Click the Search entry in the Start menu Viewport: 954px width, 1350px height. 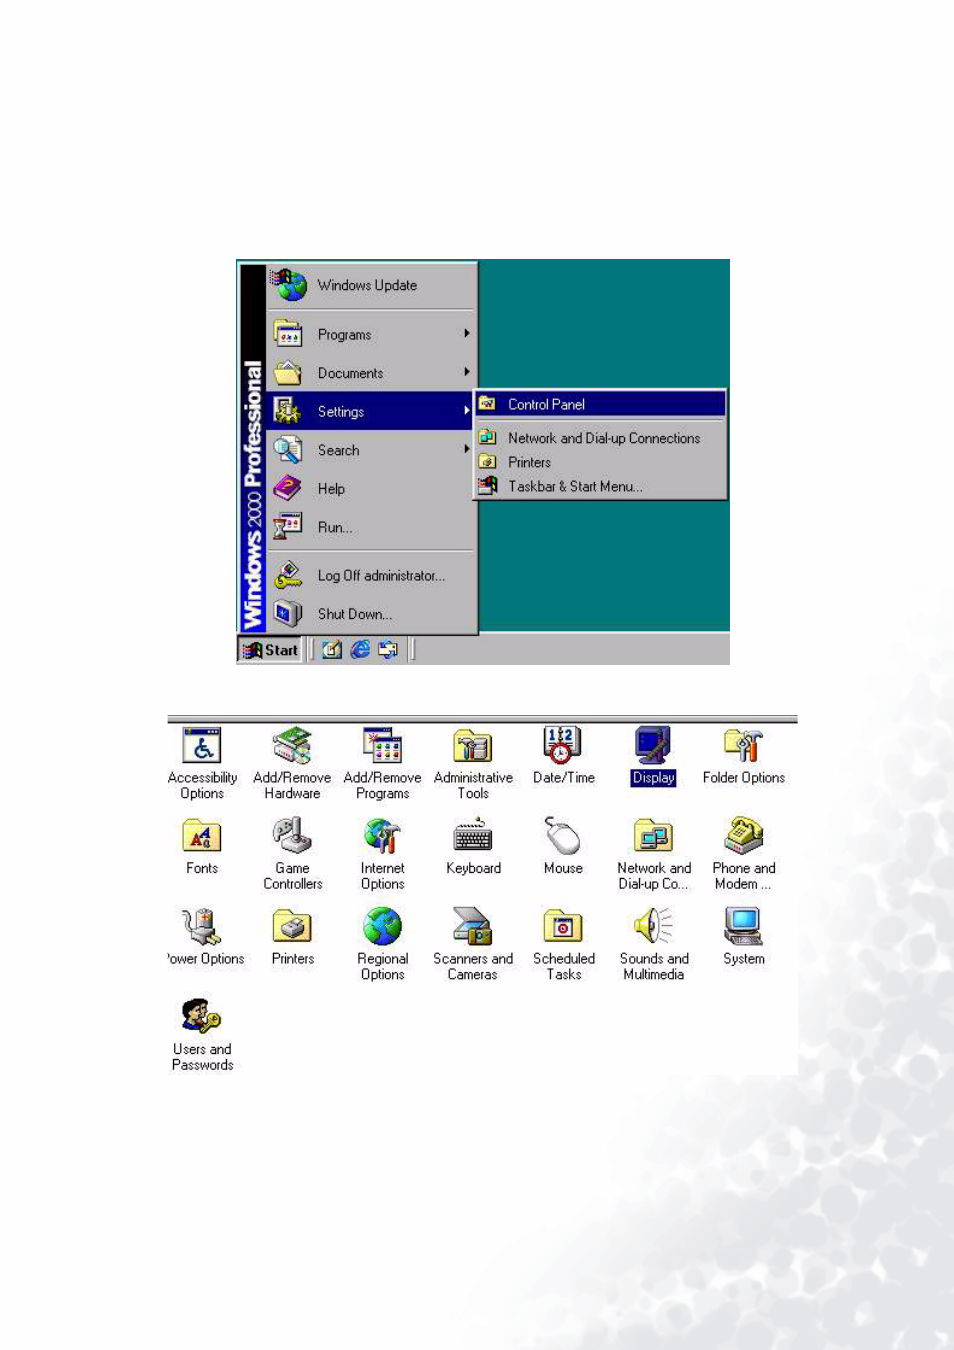click(x=372, y=450)
